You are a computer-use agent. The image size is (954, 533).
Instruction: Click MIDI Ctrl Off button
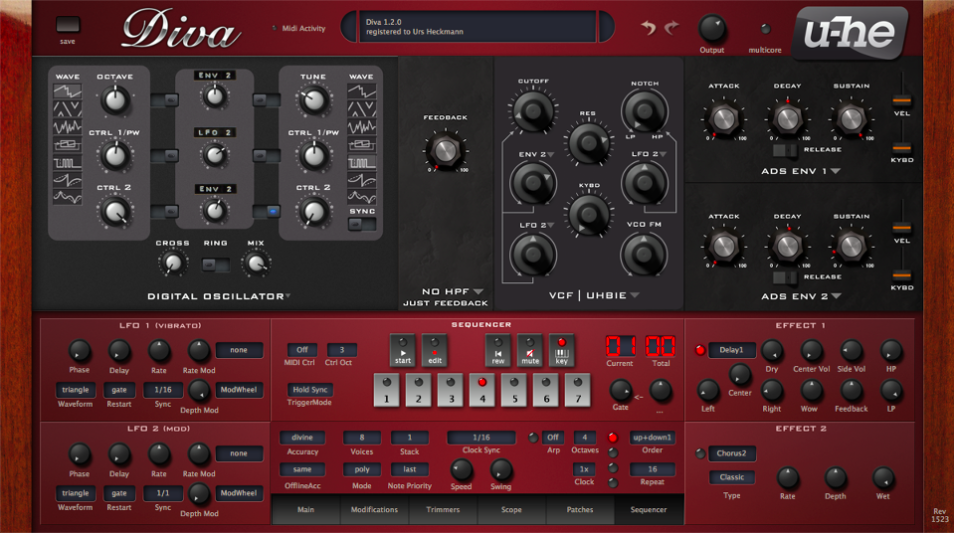click(302, 350)
